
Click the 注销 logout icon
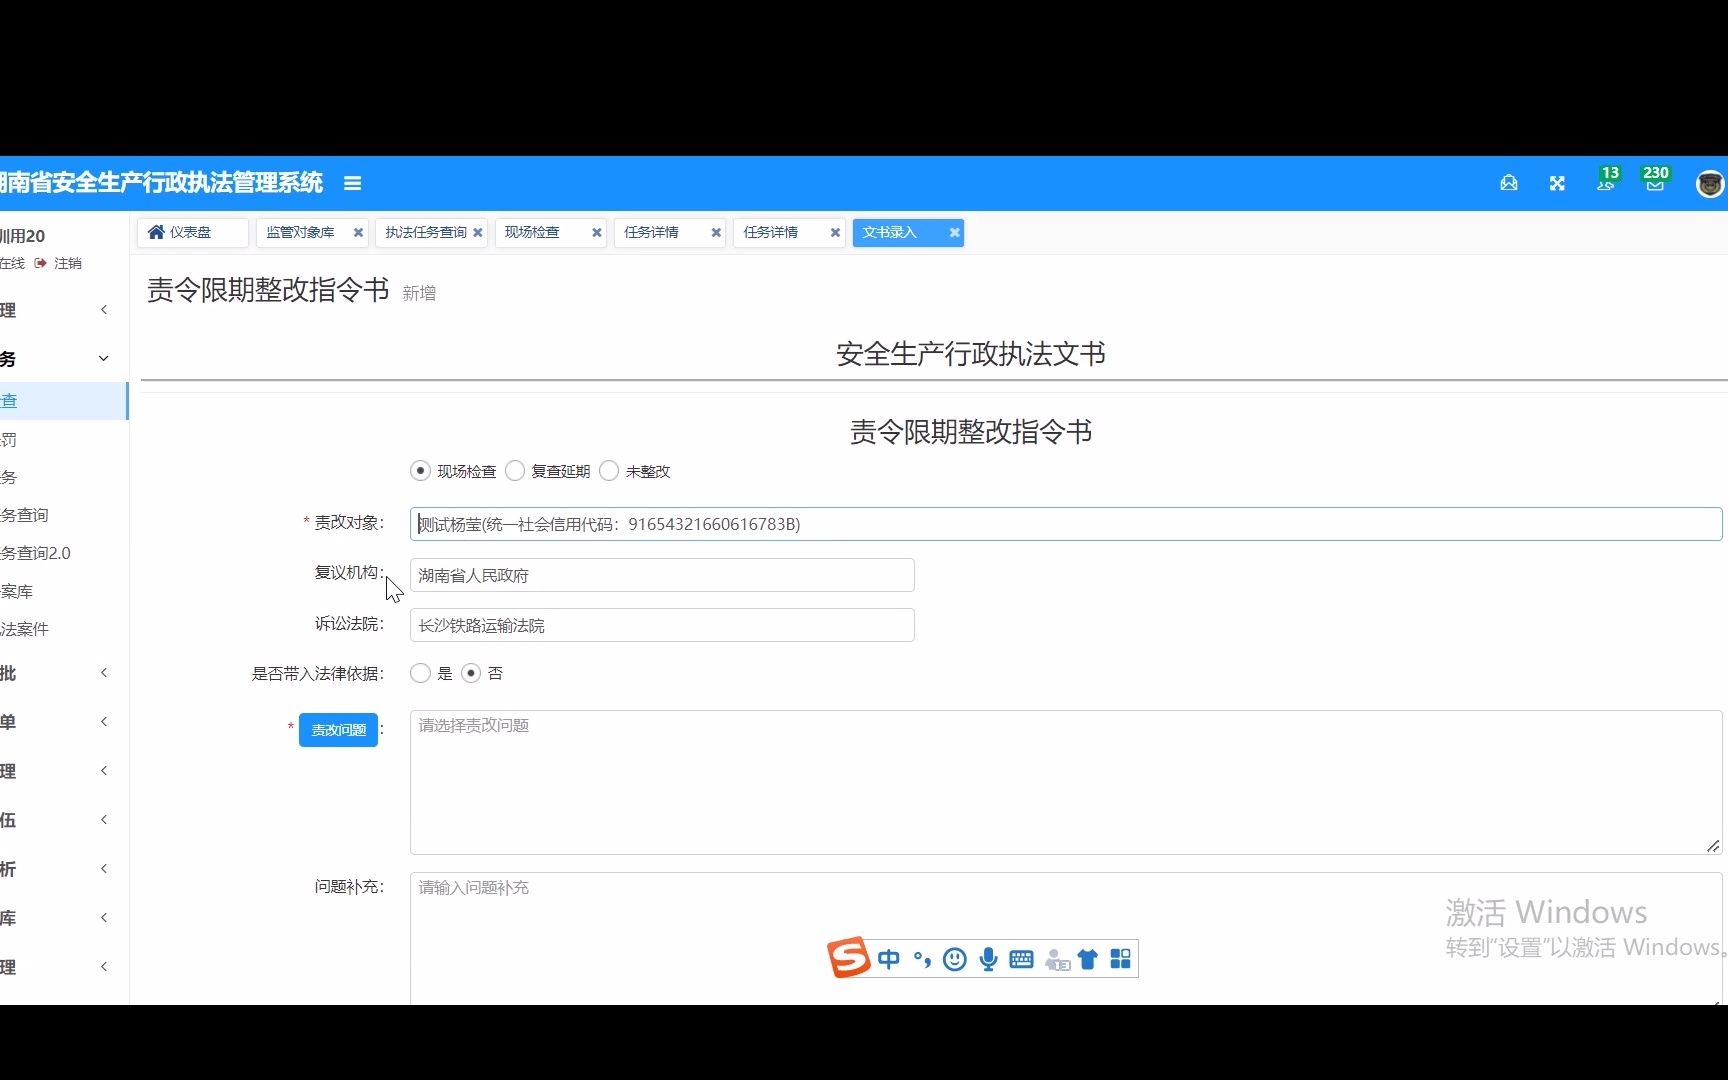click(41, 263)
